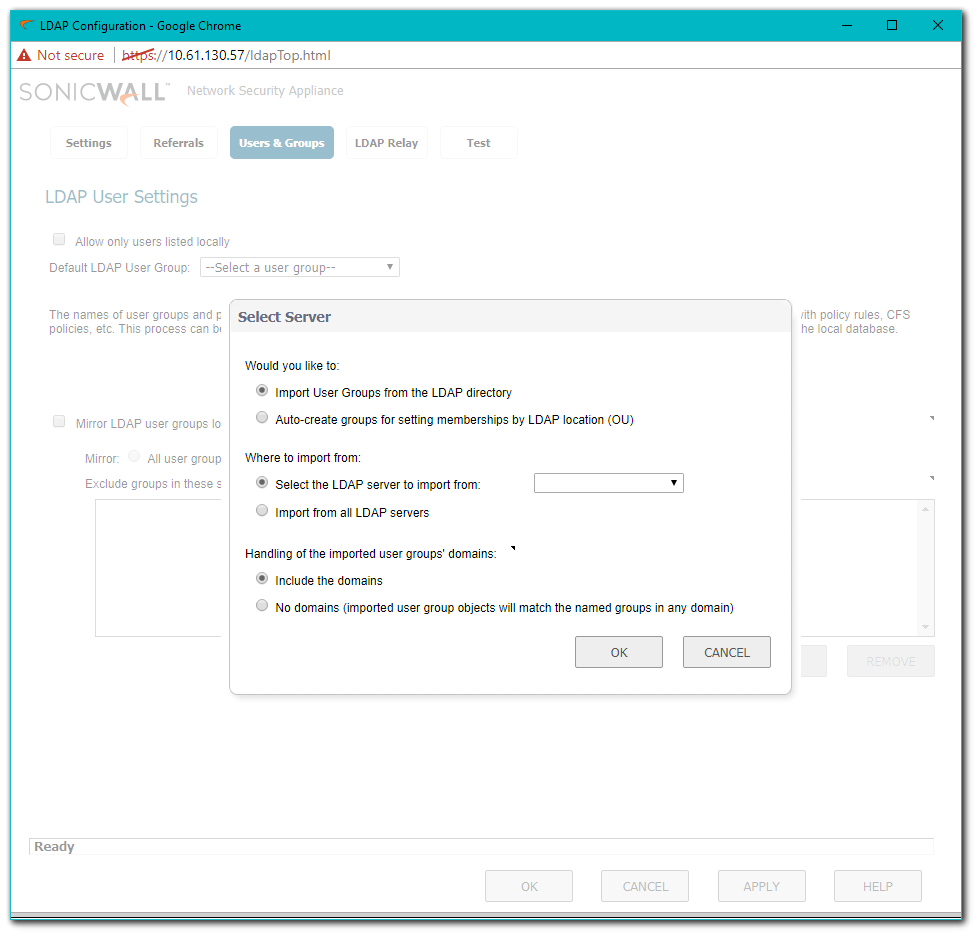Choose Select the LDAP server to import from
The height and width of the screenshot is (938, 980).
[262, 483]
